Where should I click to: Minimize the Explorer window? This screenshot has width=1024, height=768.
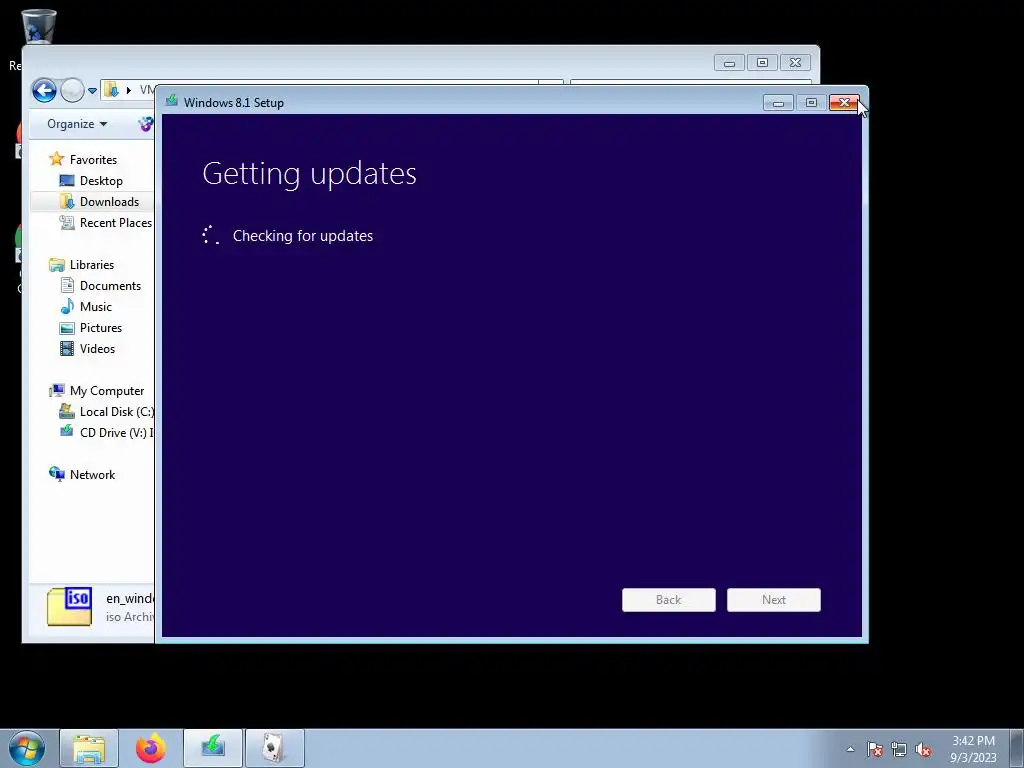coord(729,63)
